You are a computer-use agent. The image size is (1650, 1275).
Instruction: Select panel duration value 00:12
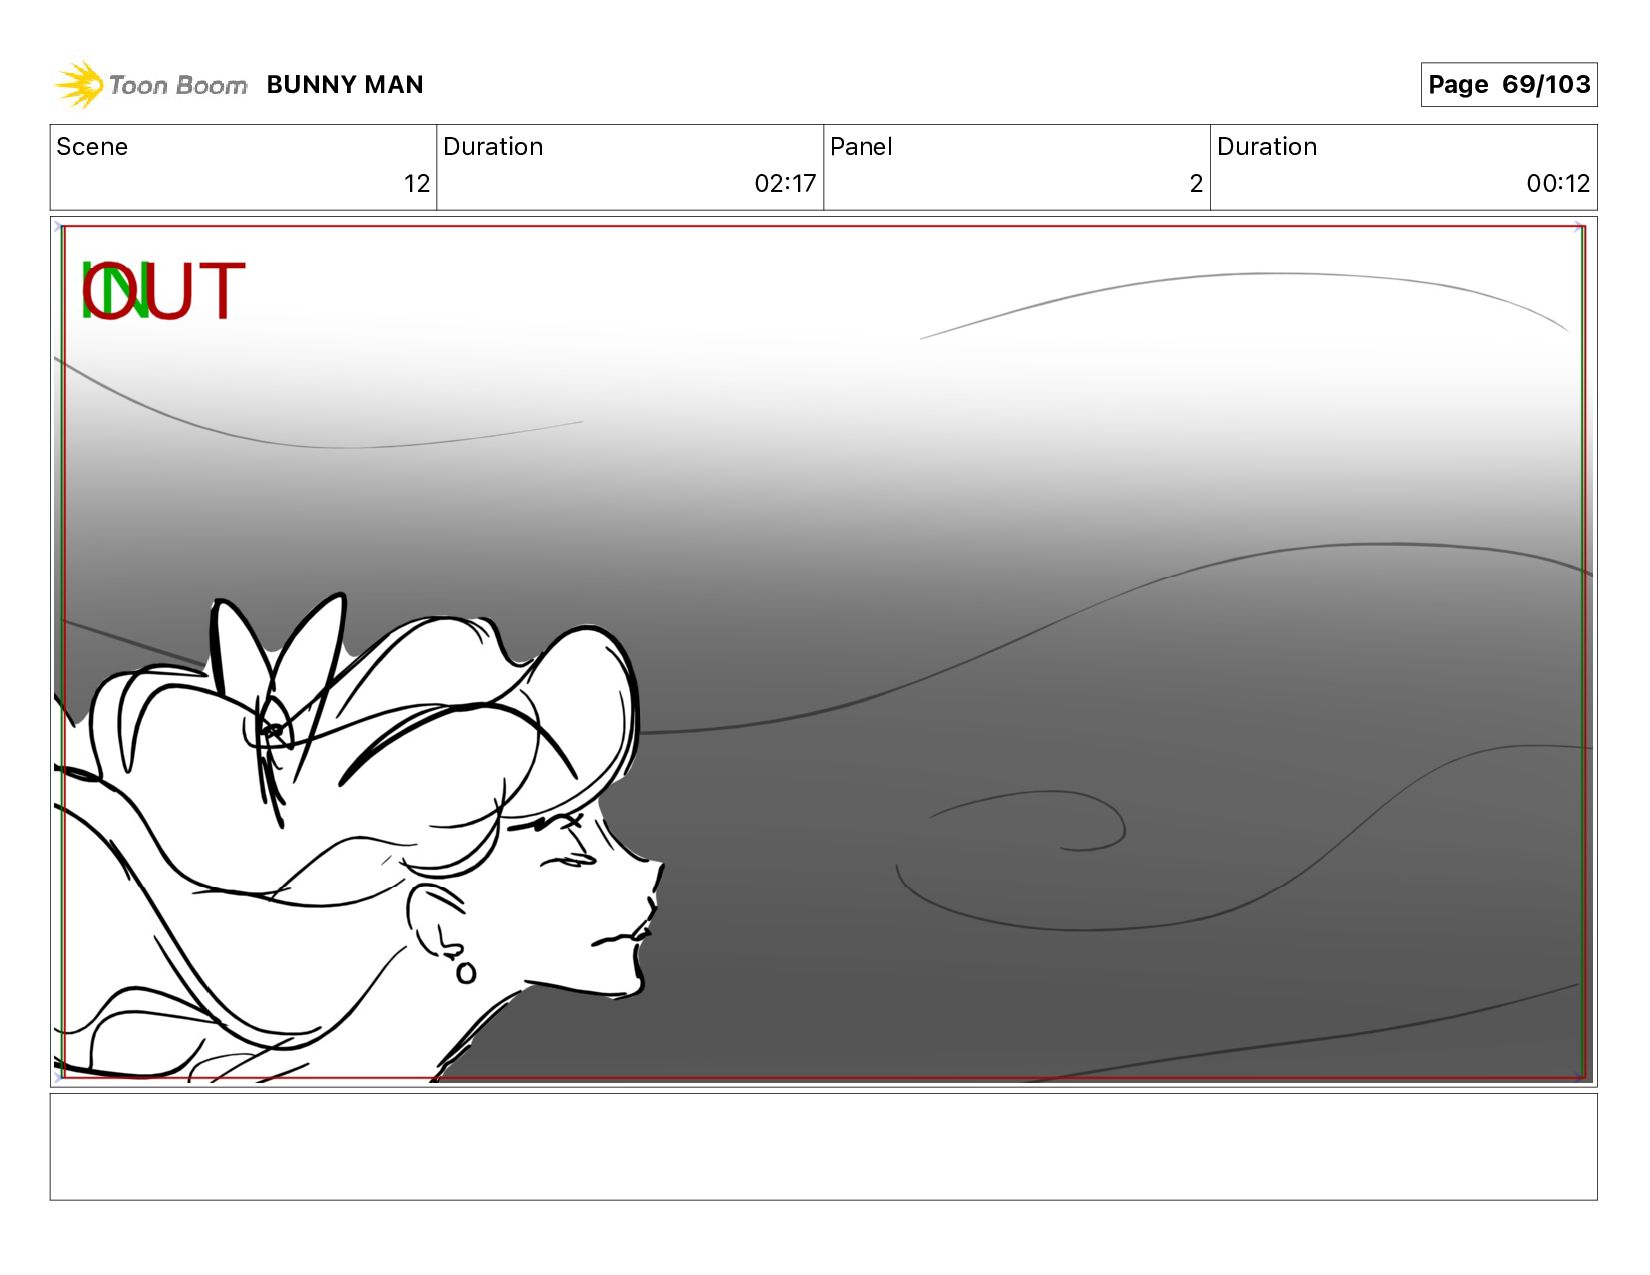(1558, 184)
